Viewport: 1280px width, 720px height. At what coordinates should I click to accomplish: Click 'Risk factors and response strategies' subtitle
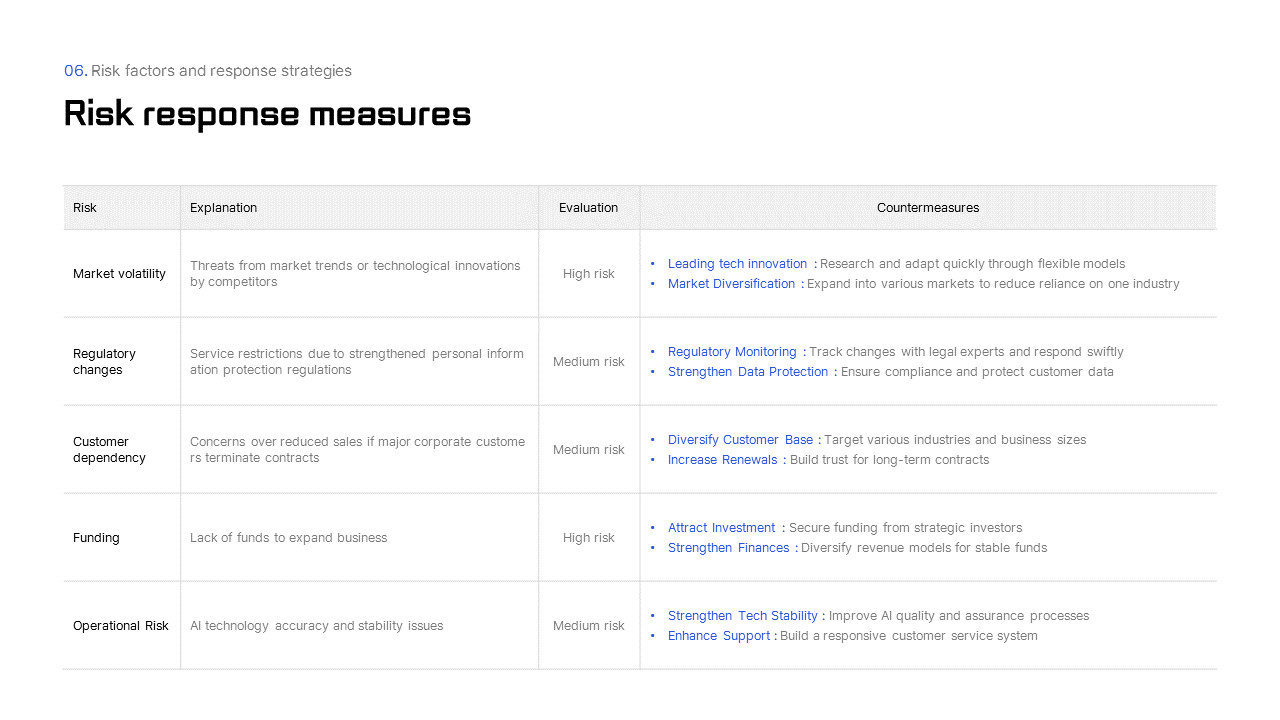point(221,71)
